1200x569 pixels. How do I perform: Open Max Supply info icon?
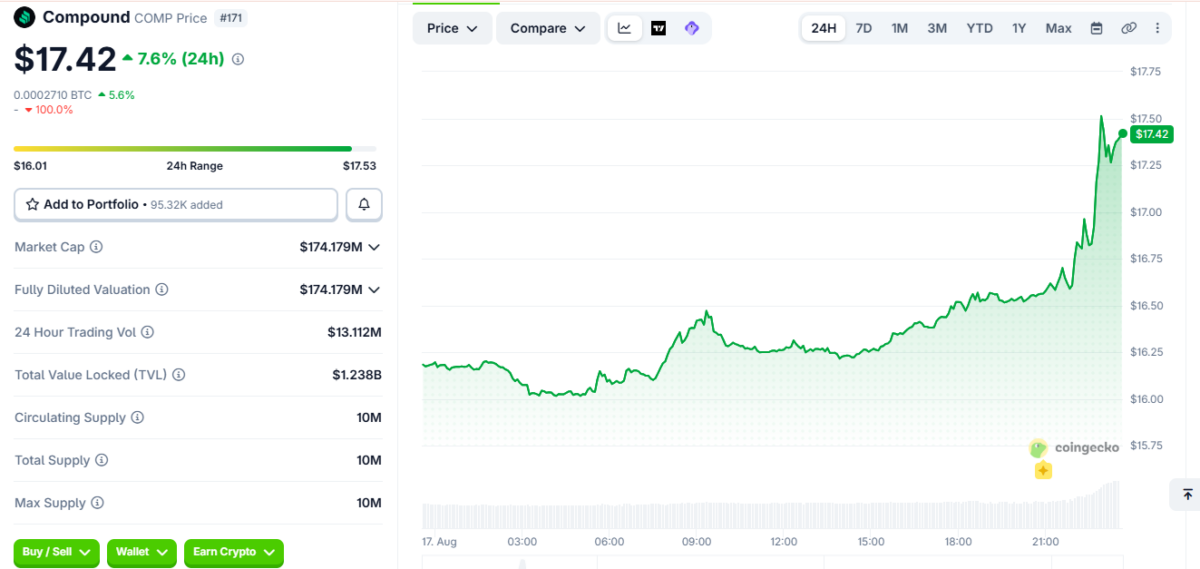tap(97, 503)
